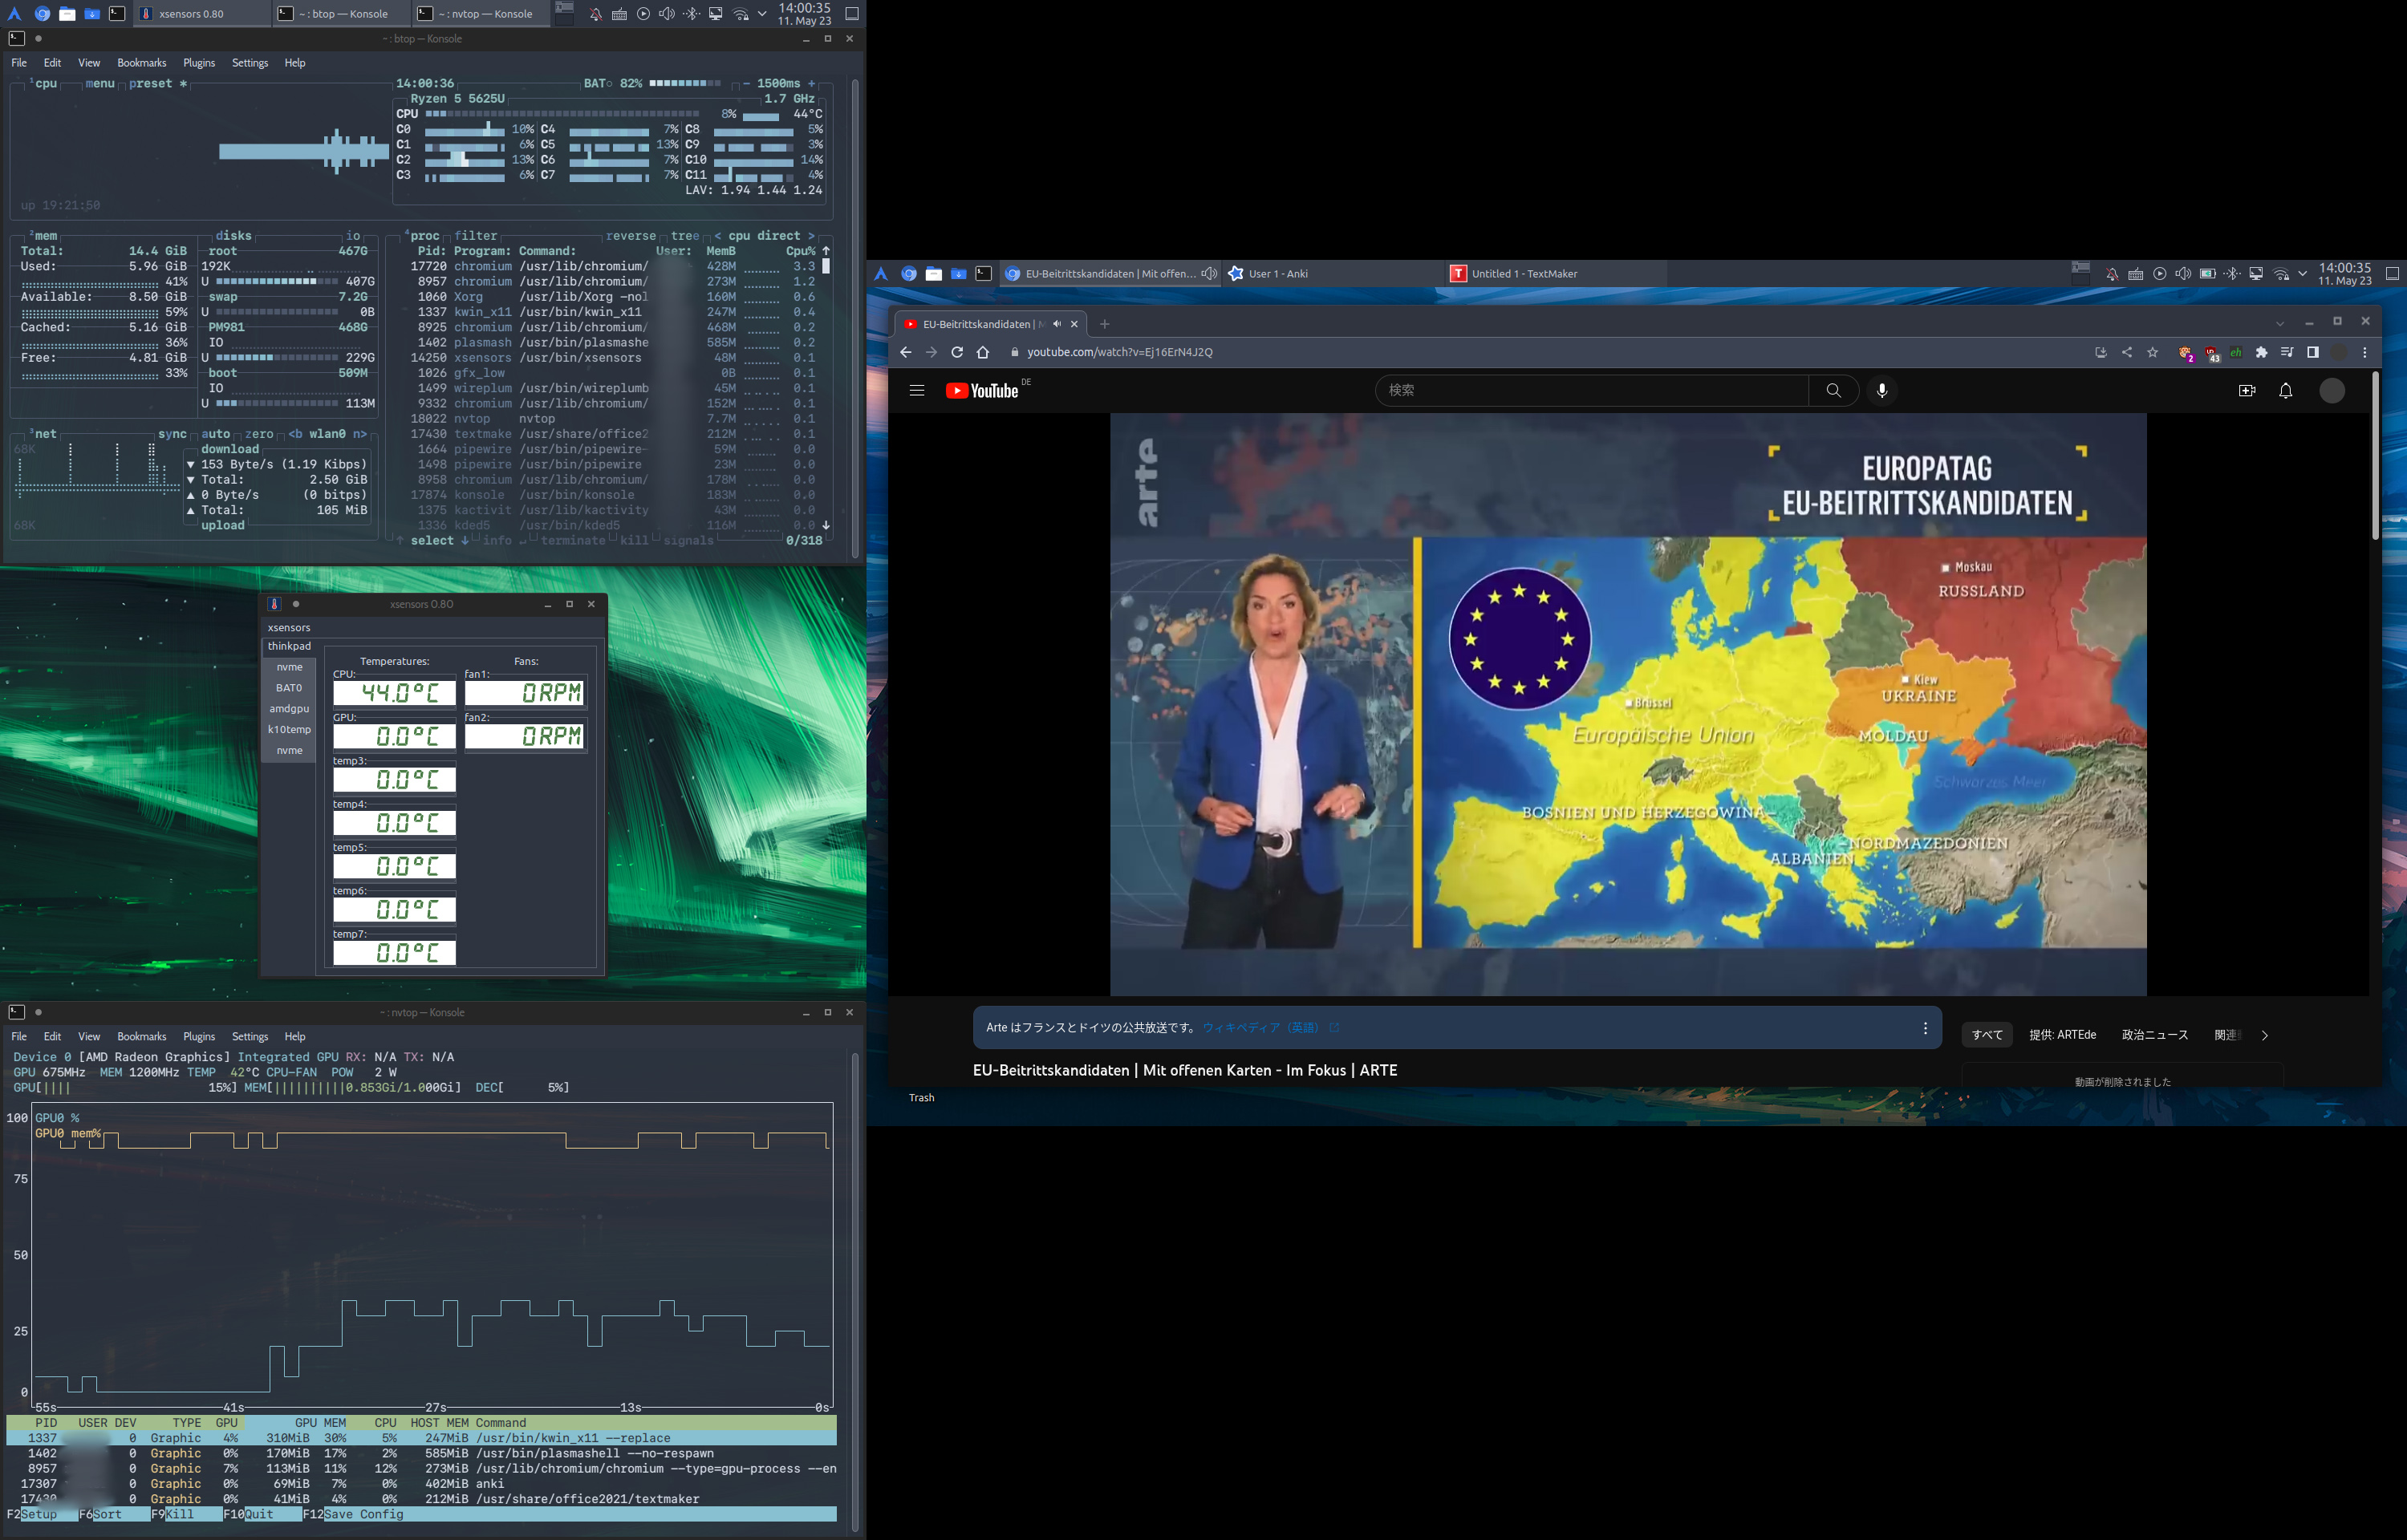This screenshot has height=1540, width=2407.
Task: Click the YouTube search input field
Action: (1590, 391)
